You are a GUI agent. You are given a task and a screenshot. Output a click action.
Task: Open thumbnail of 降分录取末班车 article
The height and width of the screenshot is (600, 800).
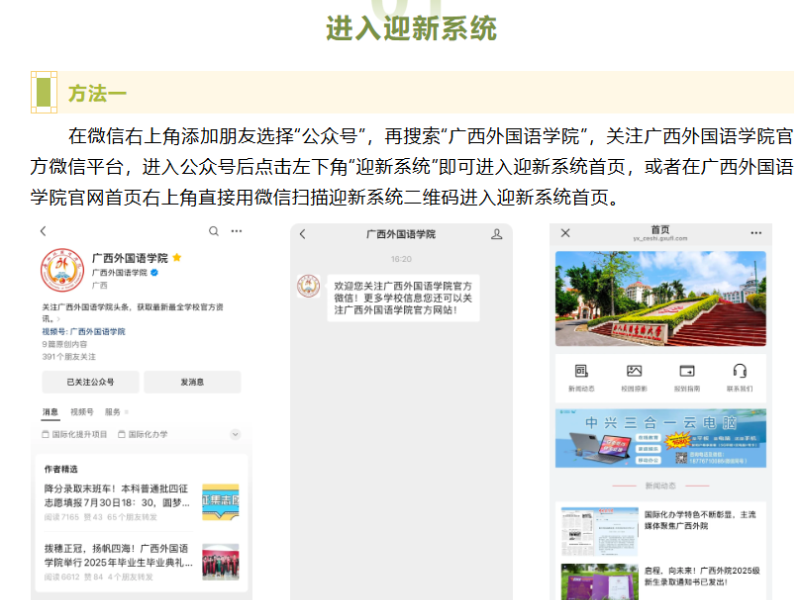[220, 502]
